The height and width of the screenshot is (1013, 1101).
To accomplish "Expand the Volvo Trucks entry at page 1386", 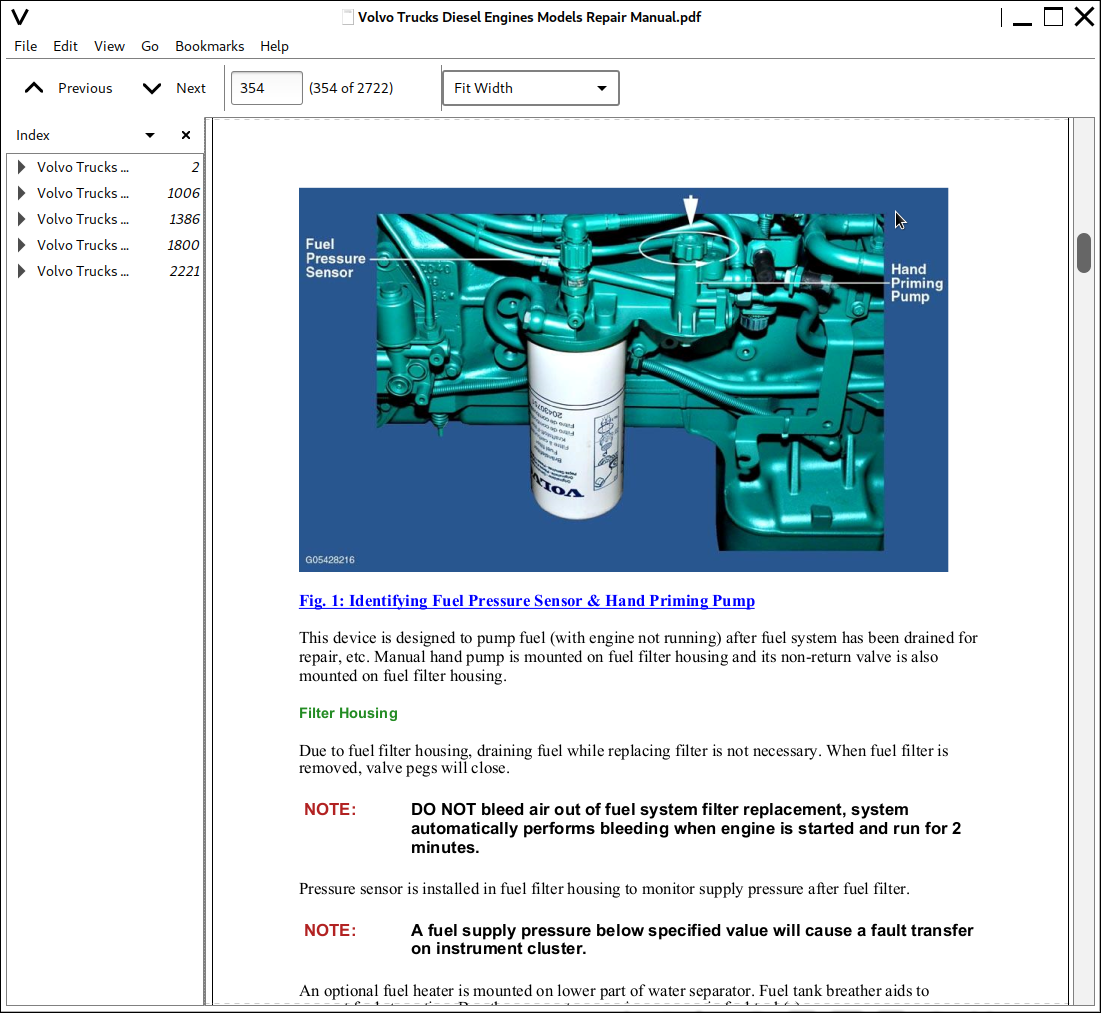I will [21, 219].
